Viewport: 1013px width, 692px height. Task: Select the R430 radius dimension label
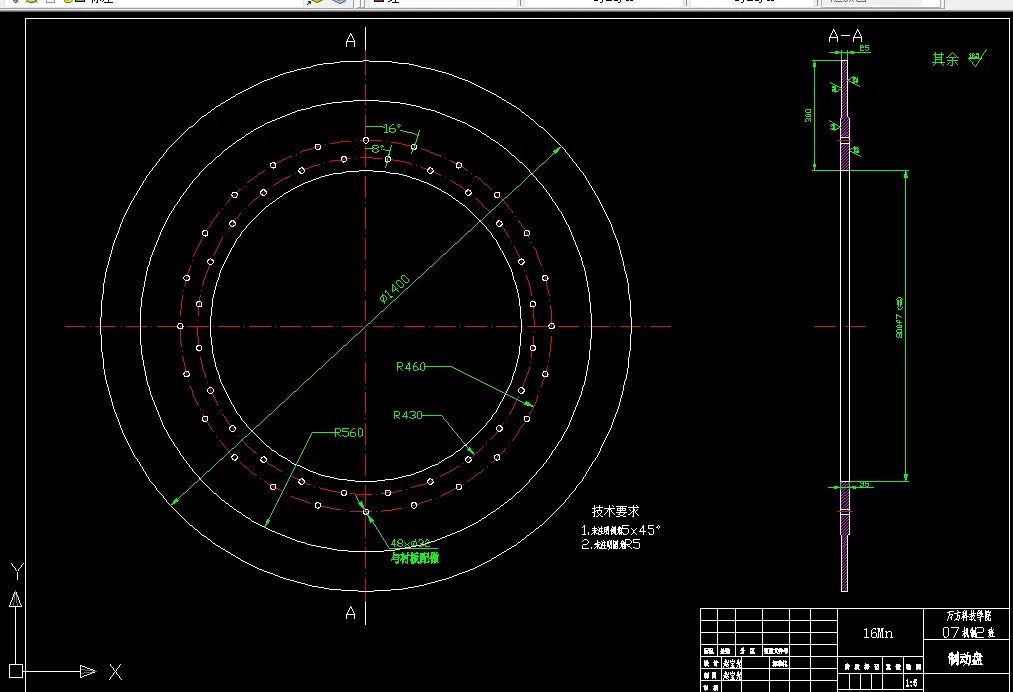point(408,415)
